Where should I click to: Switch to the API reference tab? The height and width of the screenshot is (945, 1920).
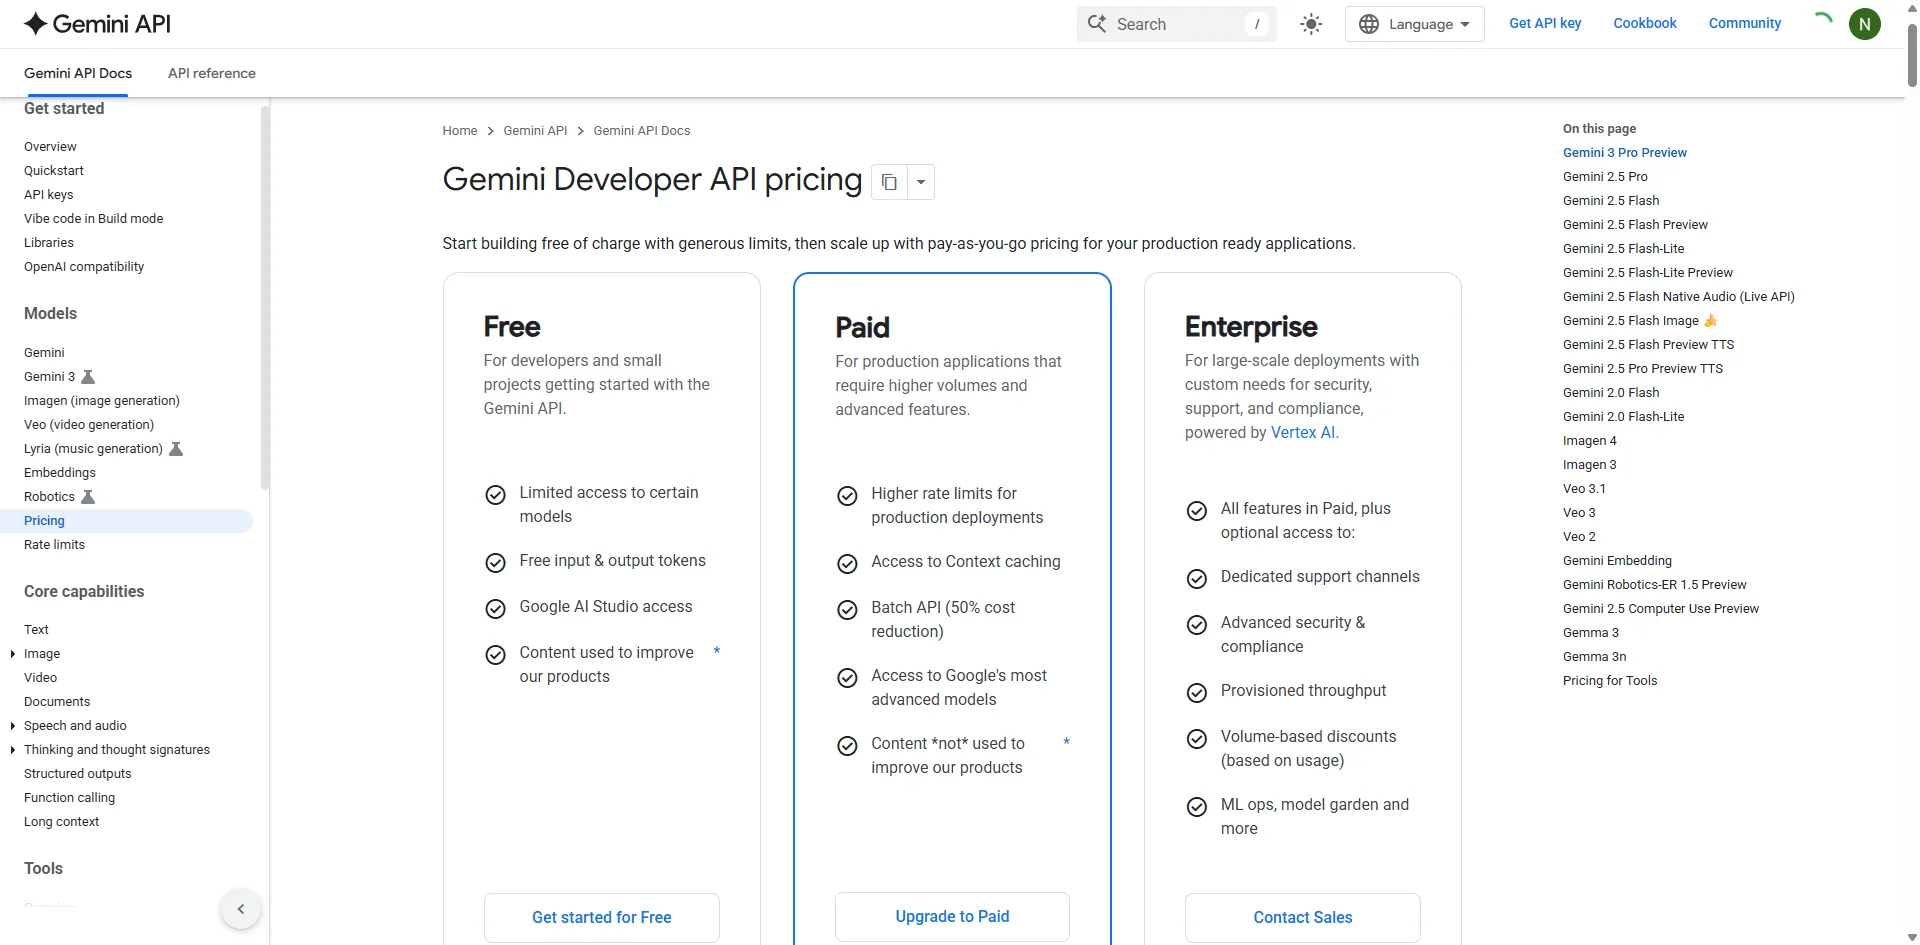[212, 73]
